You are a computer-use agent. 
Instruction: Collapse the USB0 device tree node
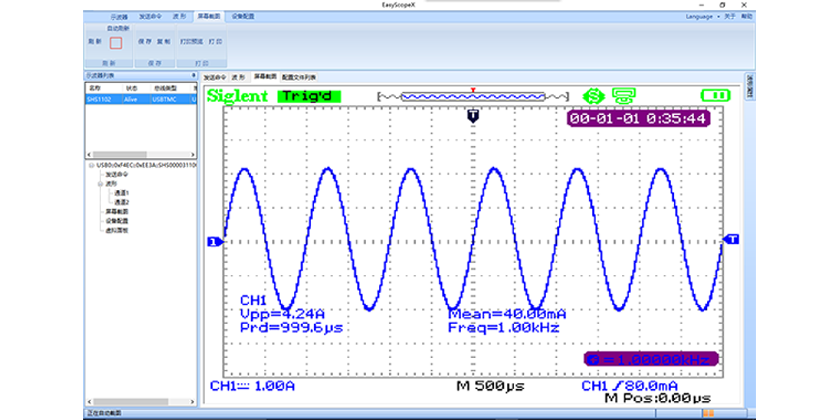point(91,164)
